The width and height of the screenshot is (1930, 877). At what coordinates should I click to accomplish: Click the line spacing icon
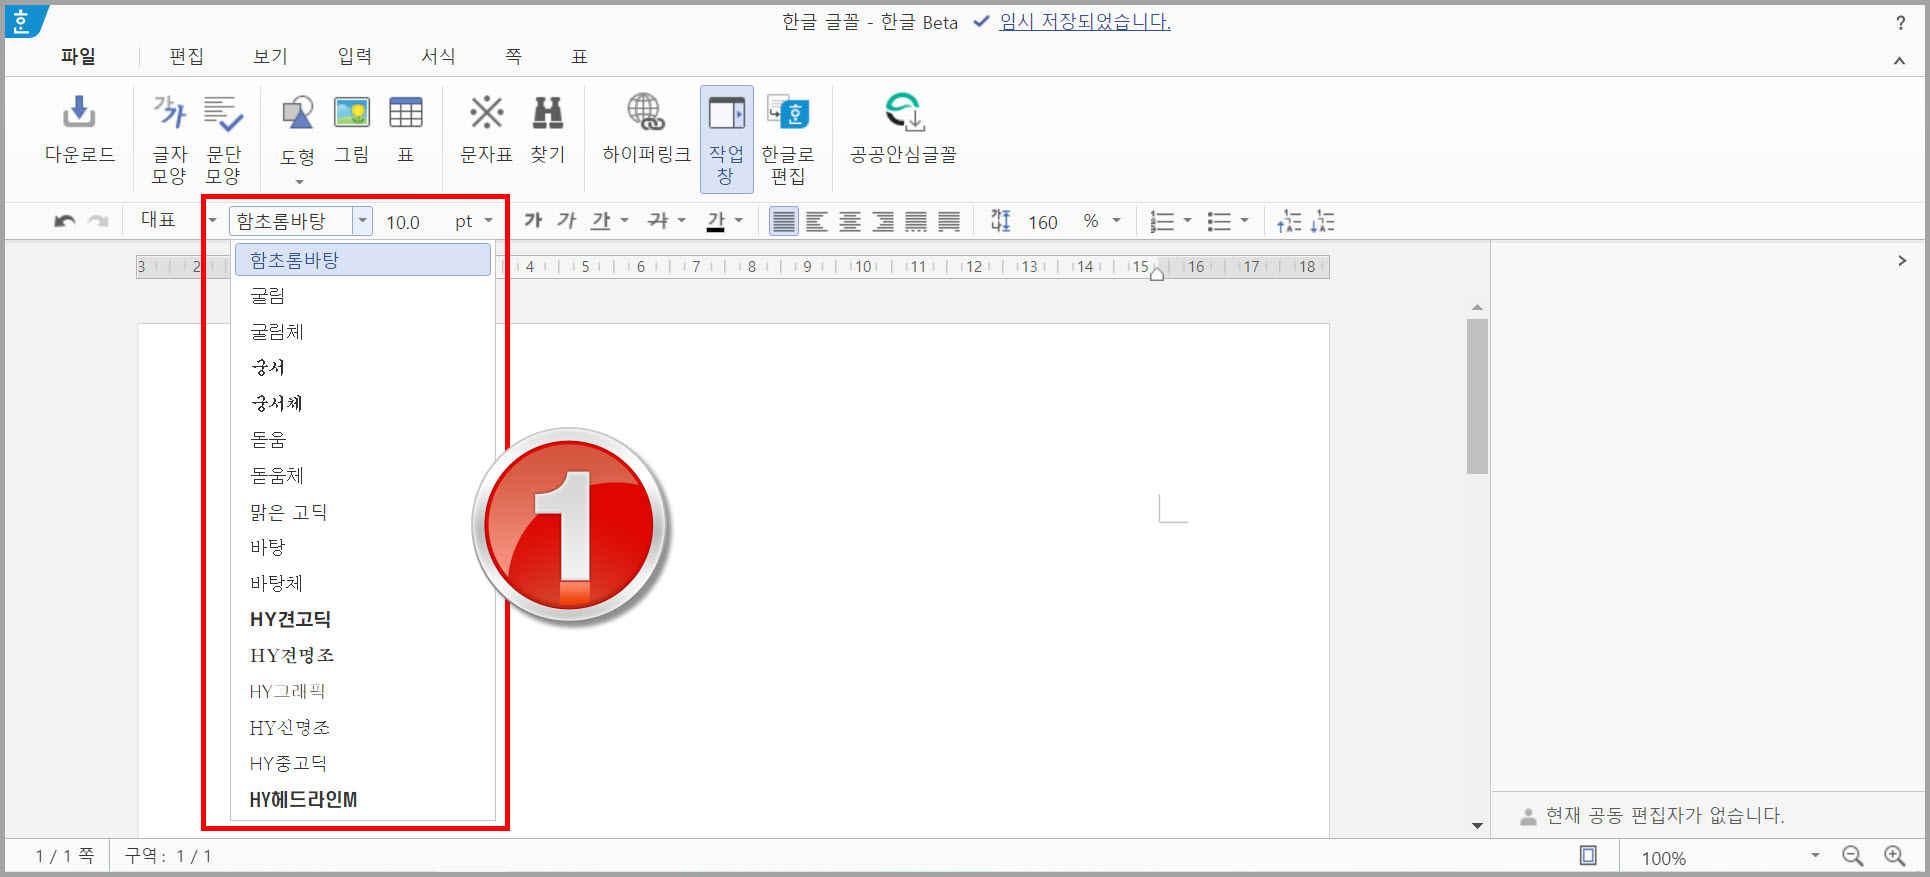click(1000, 221)
